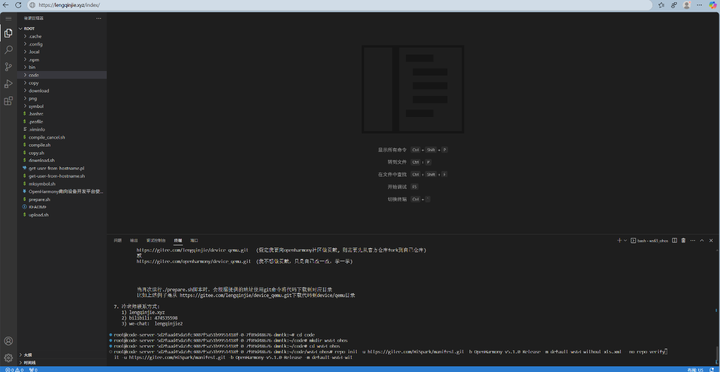Viewport: 720px width, 372px height.
Task: Expand the .npm folder
Action: (x=62, y=60)
